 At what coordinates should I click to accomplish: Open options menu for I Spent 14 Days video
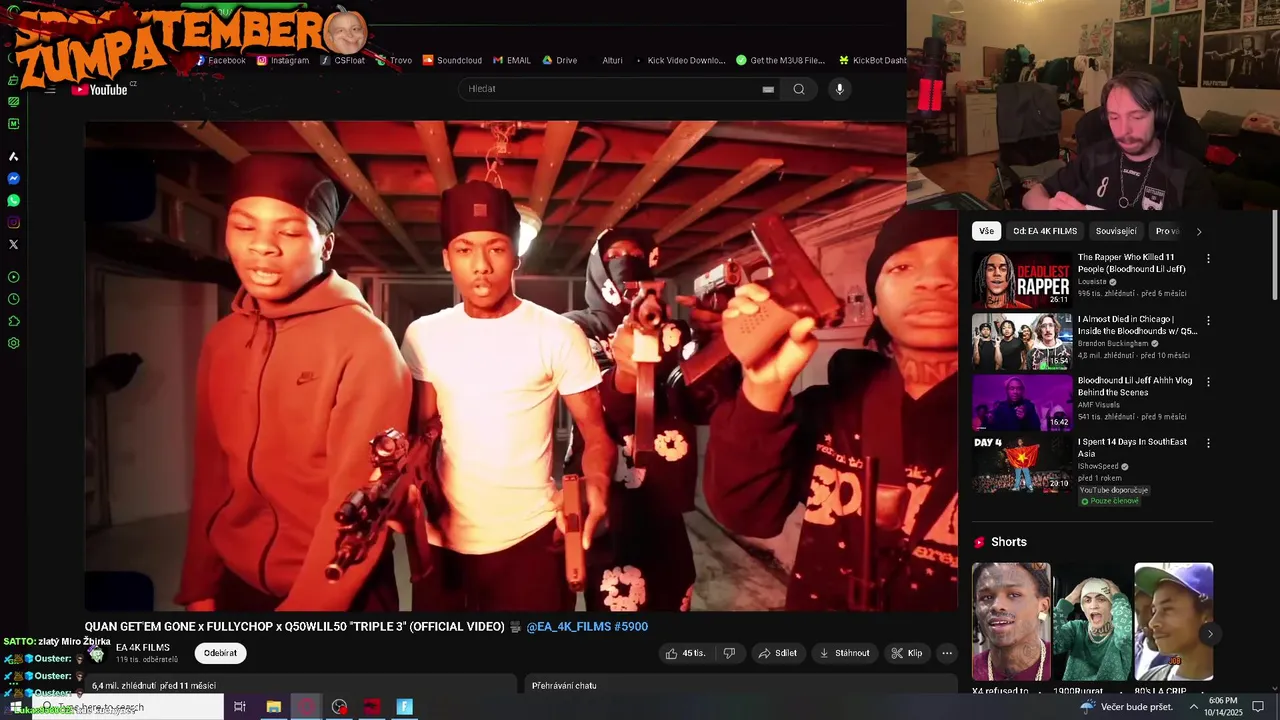click(1208, 443)
